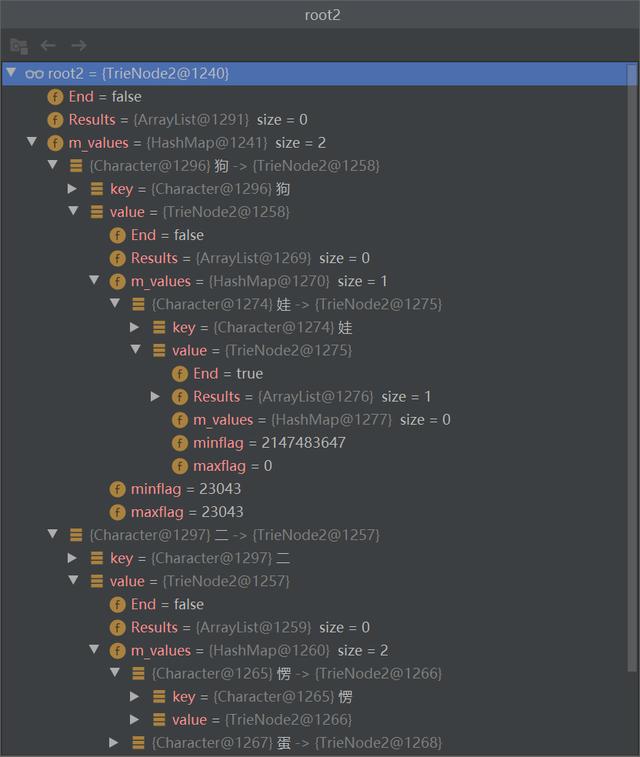Click the leftmost toolbar icon beside the arrows
Image resolution: width=640 pixels, height=757 pixels.
tap(18, 45)
